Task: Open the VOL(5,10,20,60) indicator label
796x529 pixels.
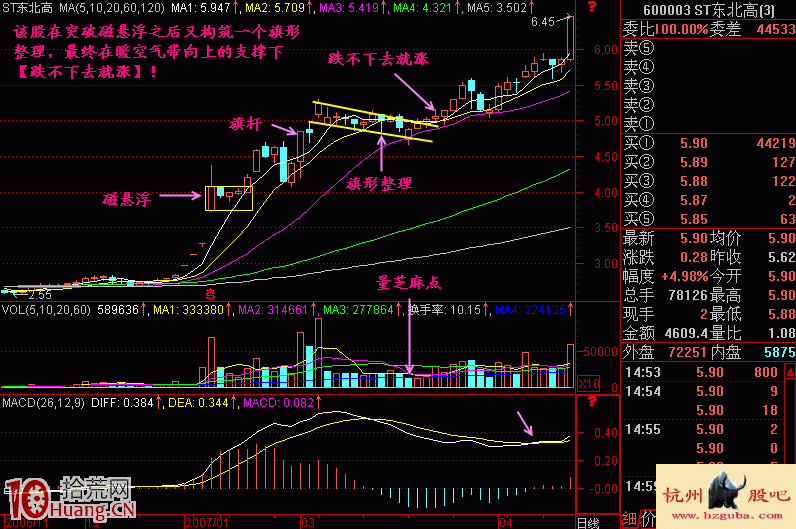Action: click(46, 310)
